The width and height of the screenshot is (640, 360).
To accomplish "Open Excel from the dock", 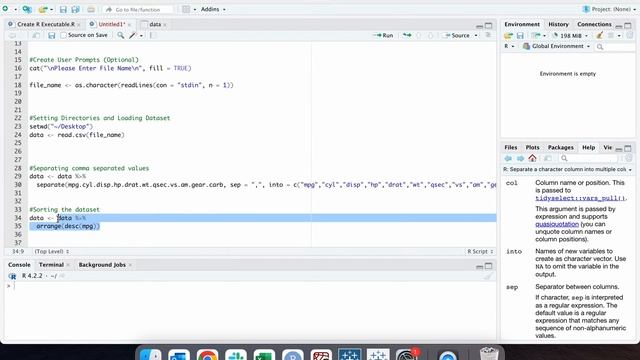I will [x=264, y=354].
